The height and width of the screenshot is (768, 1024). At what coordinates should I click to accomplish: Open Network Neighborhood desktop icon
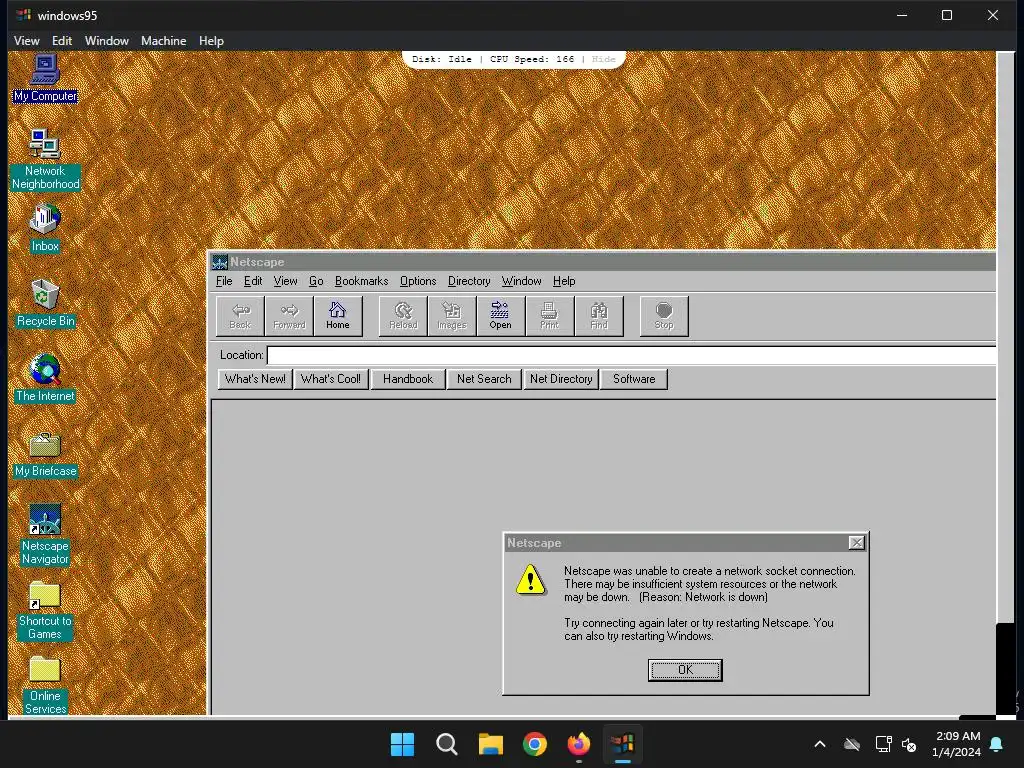pyautogui.click(x=45, y=159)
